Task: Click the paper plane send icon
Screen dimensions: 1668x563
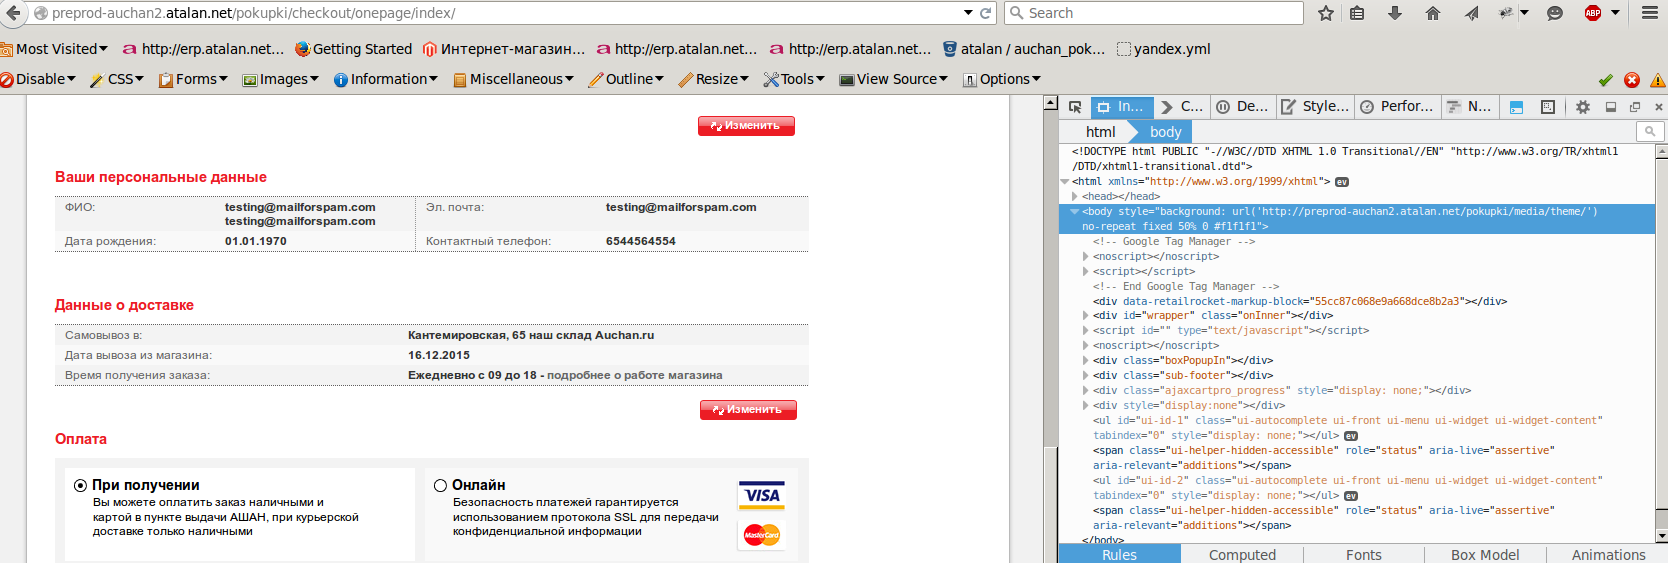Action: 1471,13
